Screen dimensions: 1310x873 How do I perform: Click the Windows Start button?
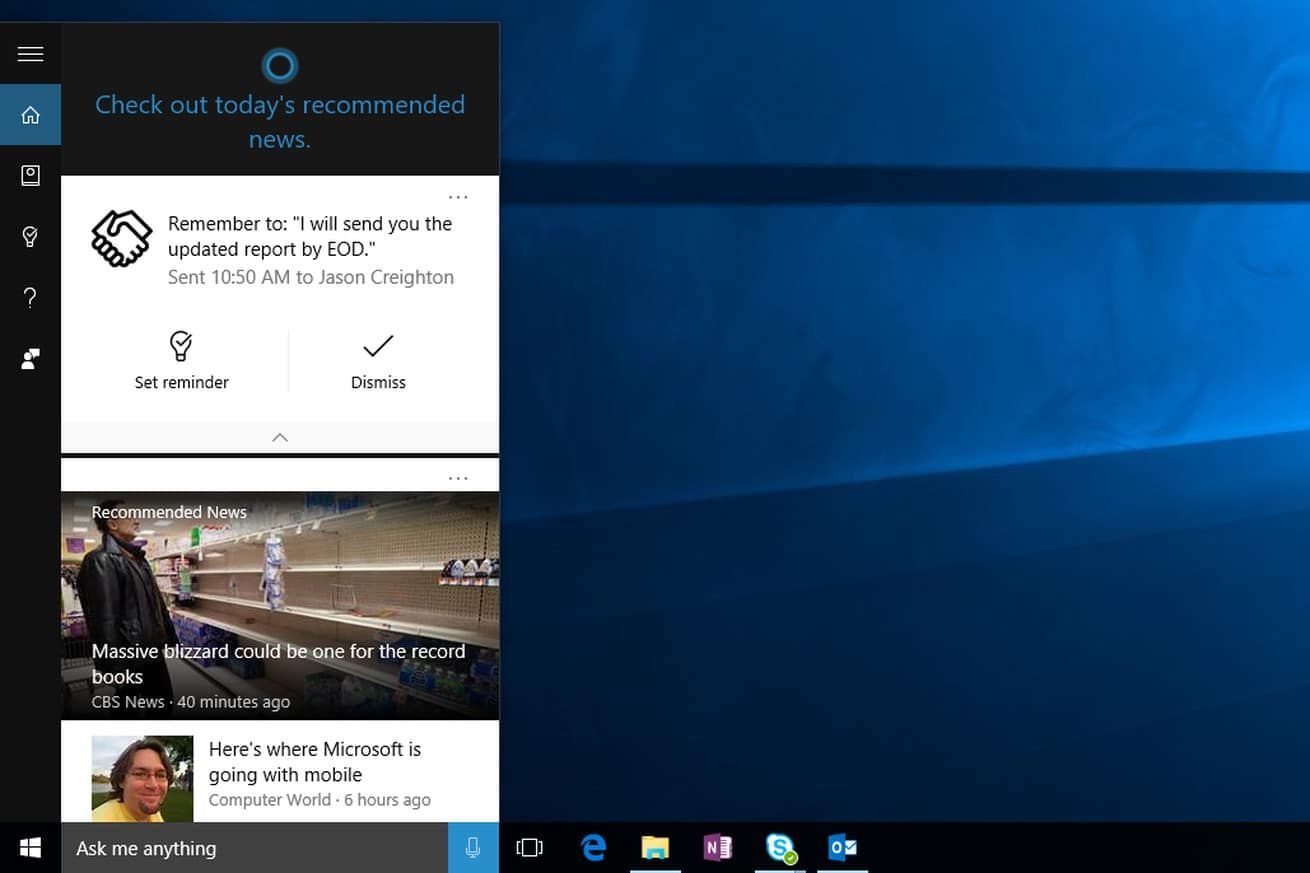30,848
